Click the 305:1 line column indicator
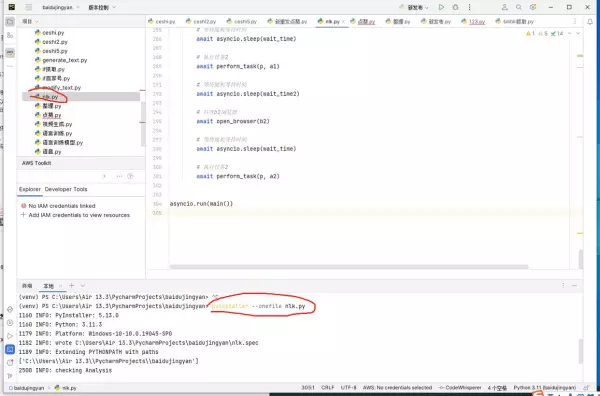The height and width of the screenshot is (396, 600). tap(308, 388)
